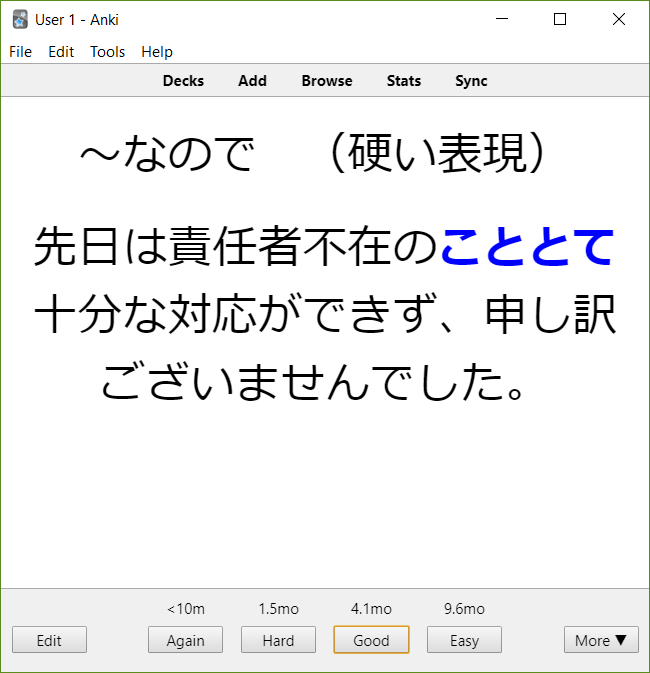Click the Anki app icon in title bar

coord(20,20)
